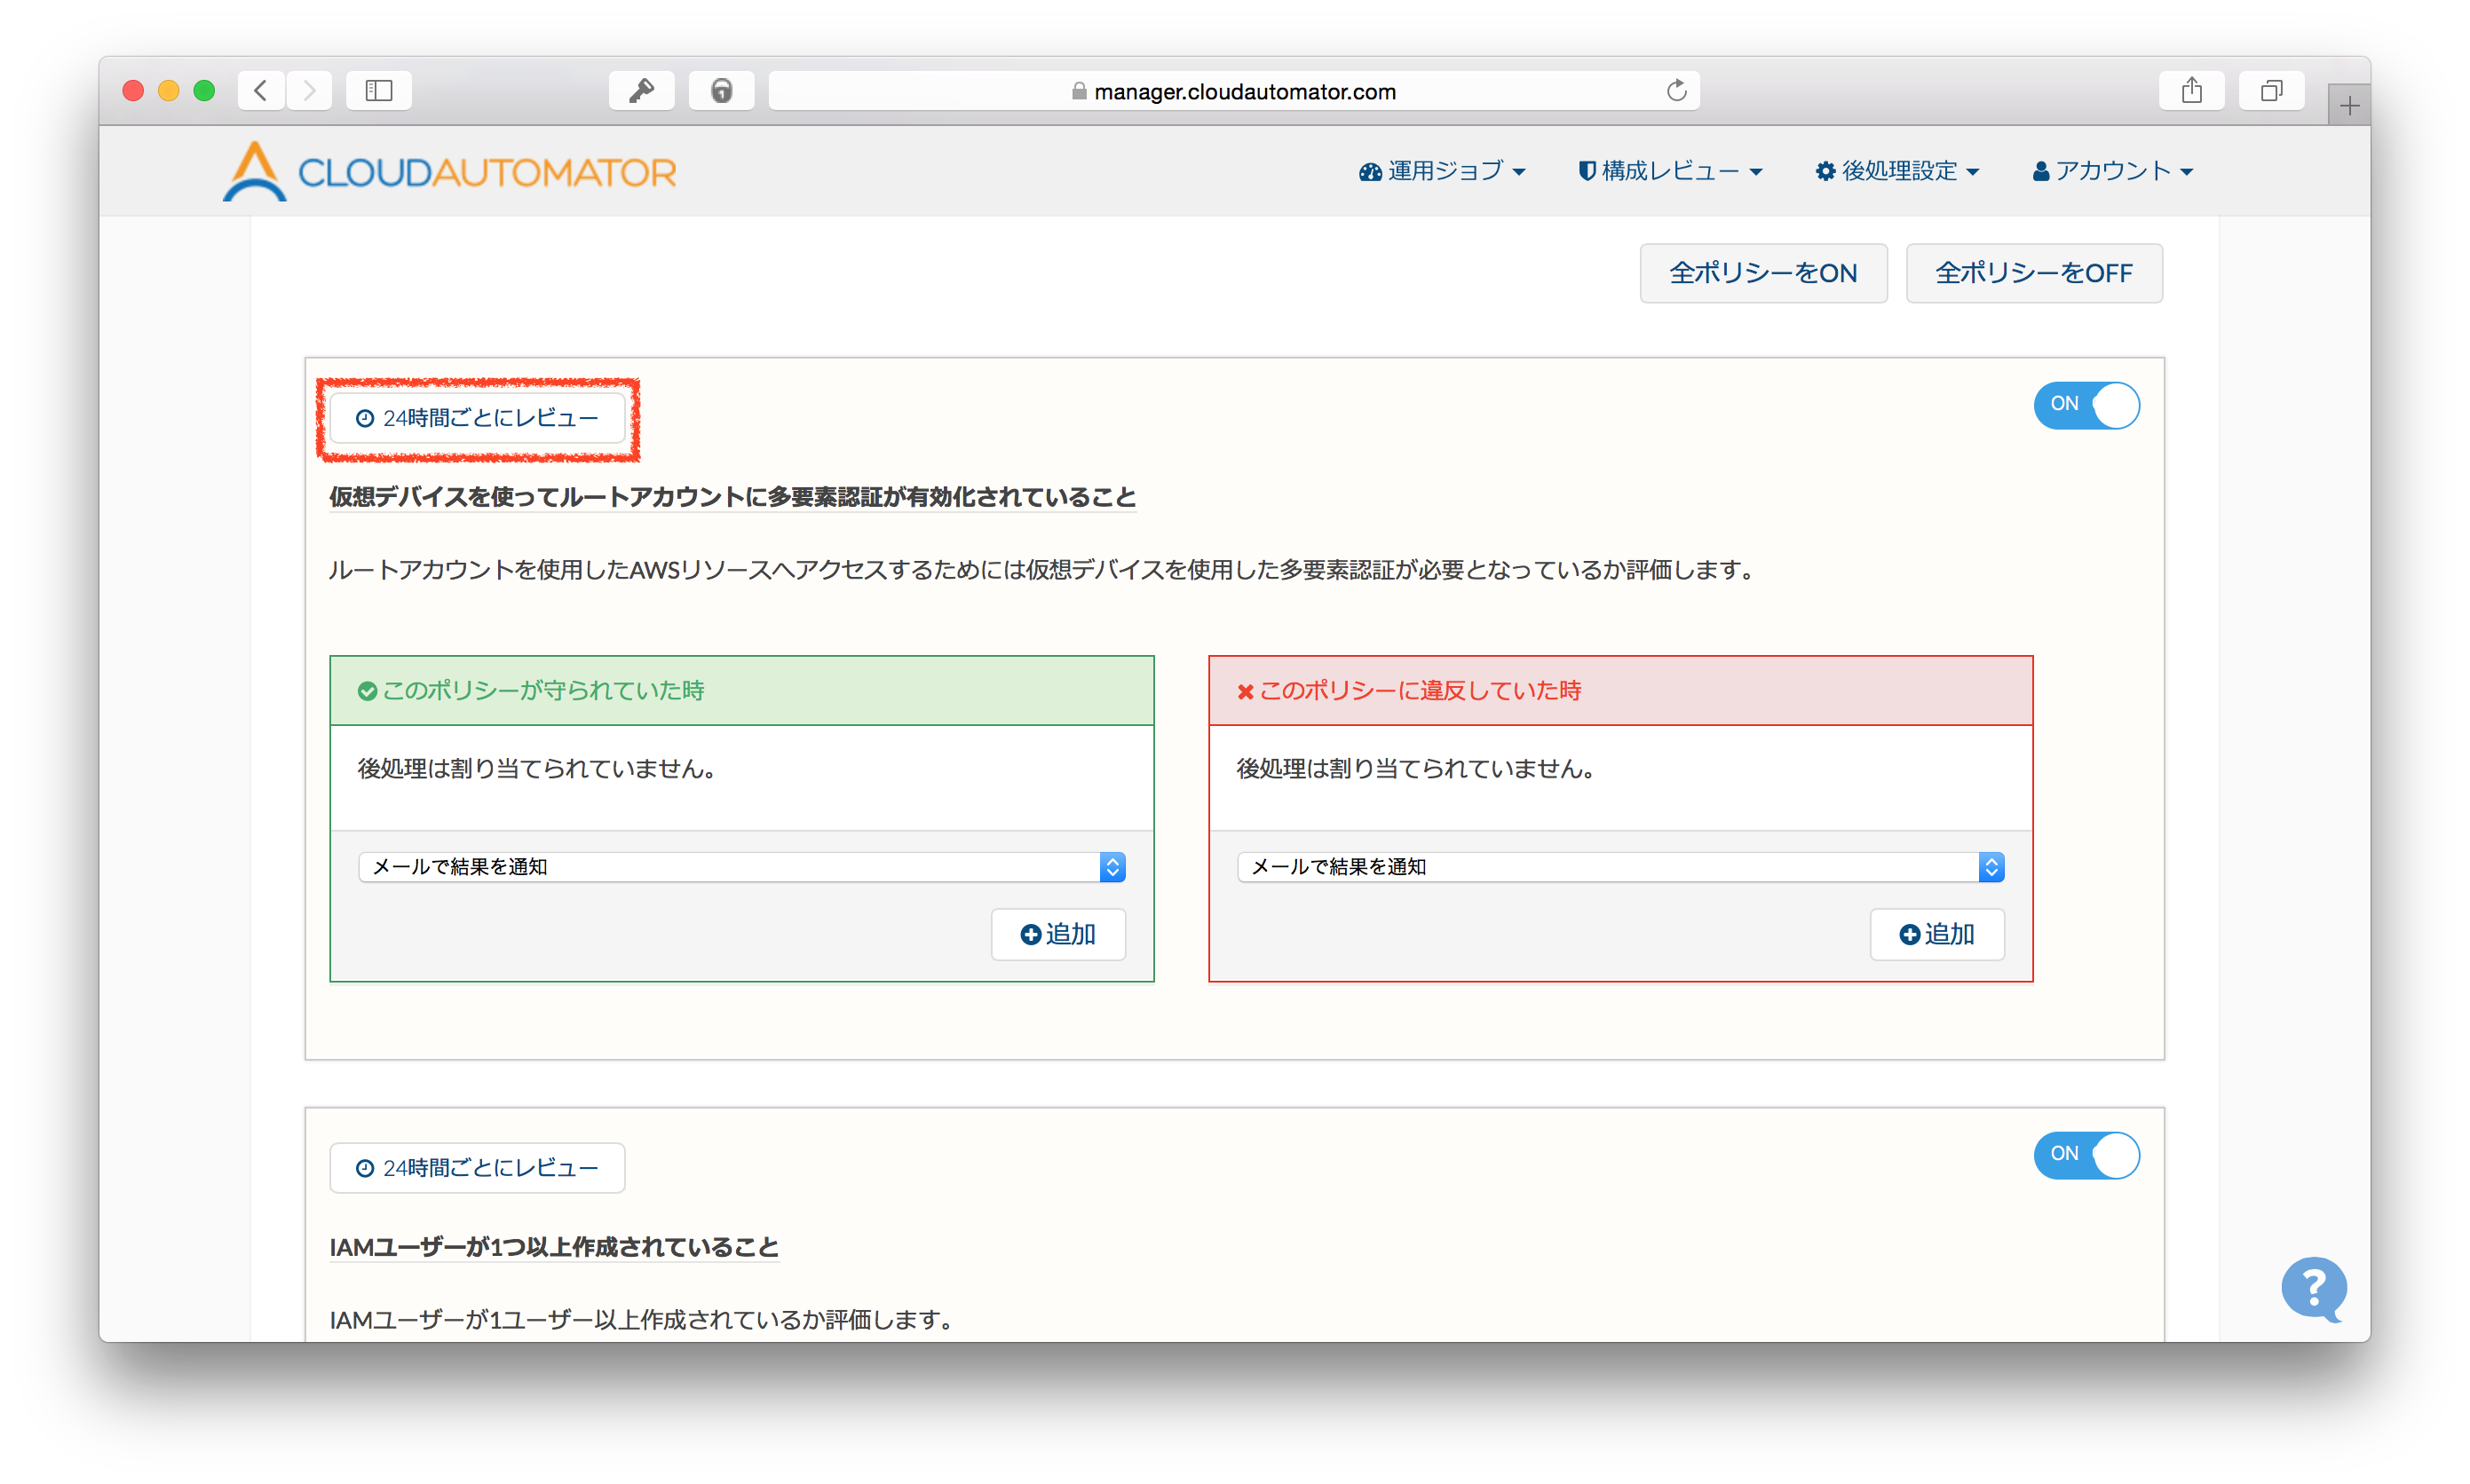This screenshot has height=1484, width=2470.
Task: Open the key password extension icon
Action: (641, 91)
